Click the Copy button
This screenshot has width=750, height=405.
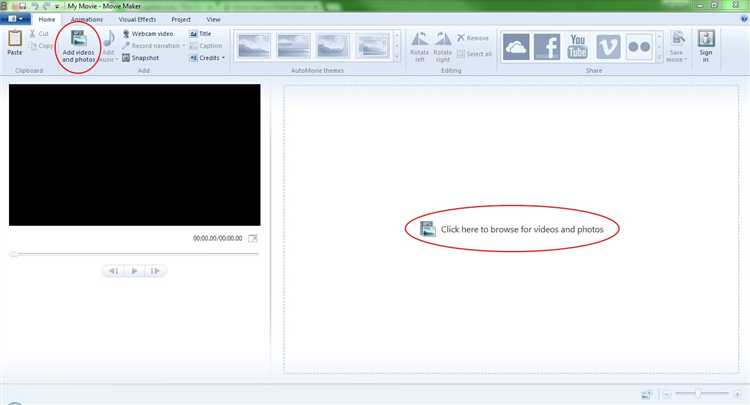coord(41,46)
